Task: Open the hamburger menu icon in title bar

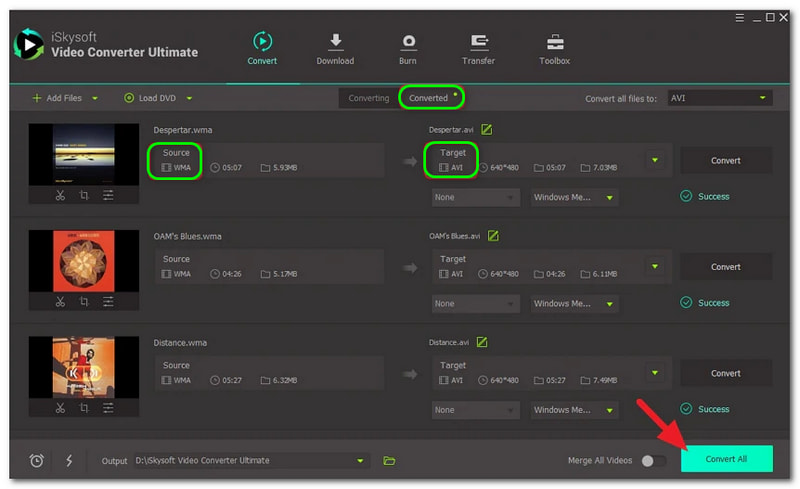Action: pos(739,18)
